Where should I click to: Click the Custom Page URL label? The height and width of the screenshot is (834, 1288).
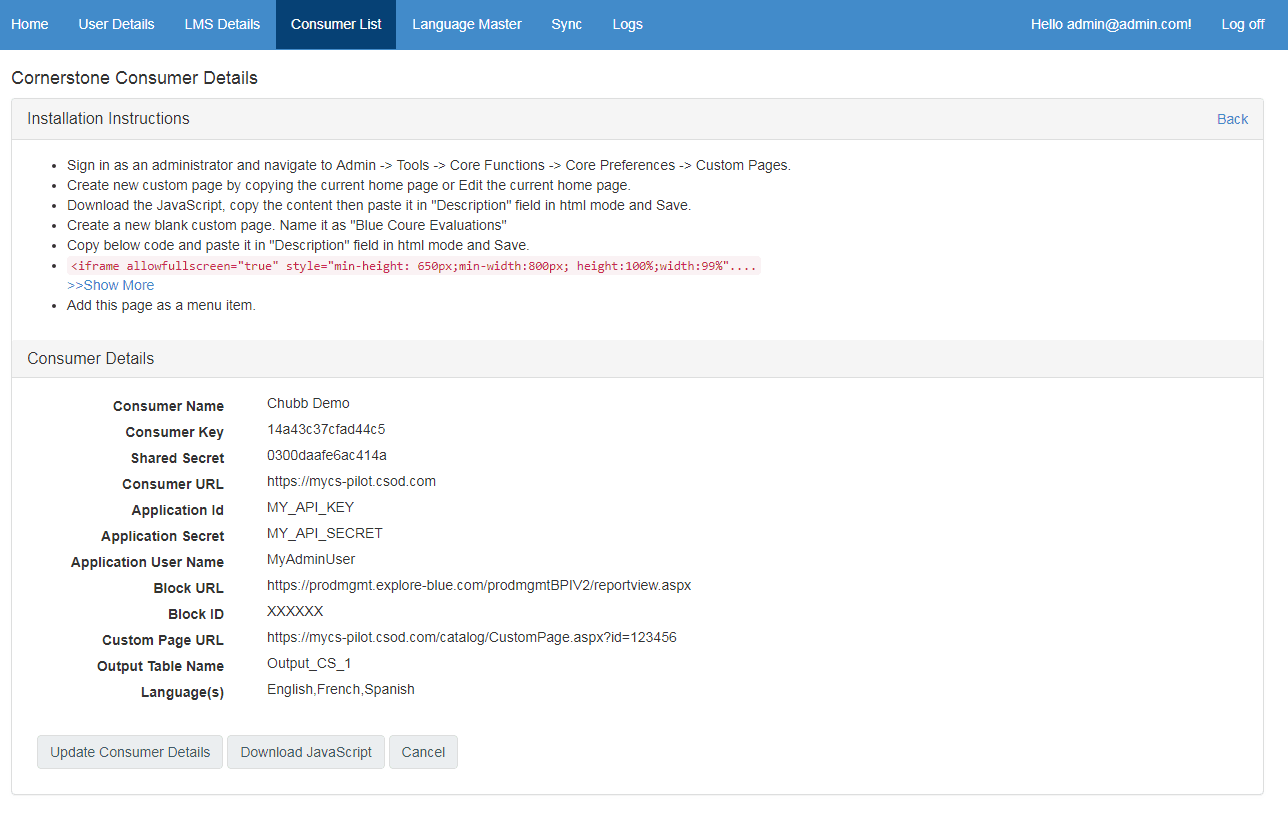pyautogui.click(x=163, y=640)
